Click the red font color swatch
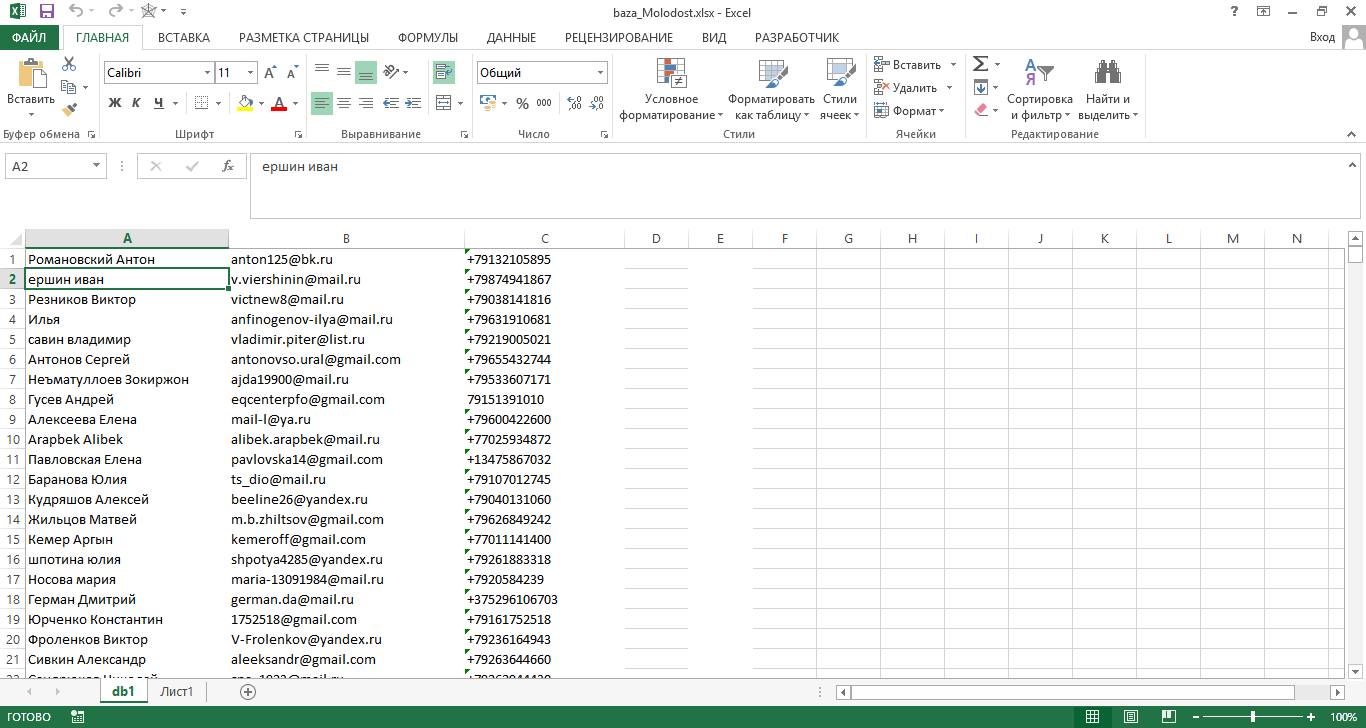 (279, 103)
